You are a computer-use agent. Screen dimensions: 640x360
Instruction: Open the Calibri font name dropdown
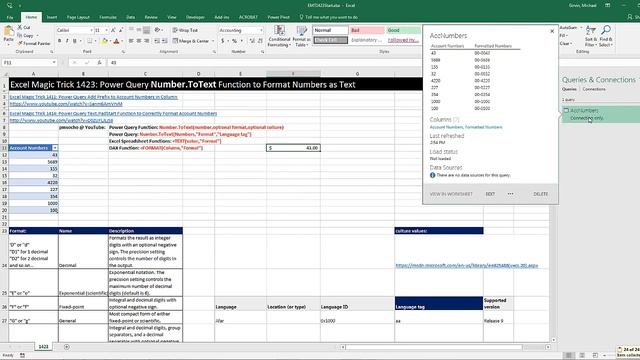[91, 30]
